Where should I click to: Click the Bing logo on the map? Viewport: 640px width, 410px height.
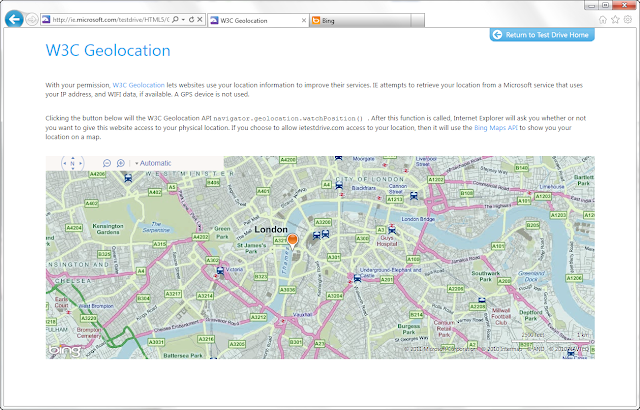coord(64,350)
